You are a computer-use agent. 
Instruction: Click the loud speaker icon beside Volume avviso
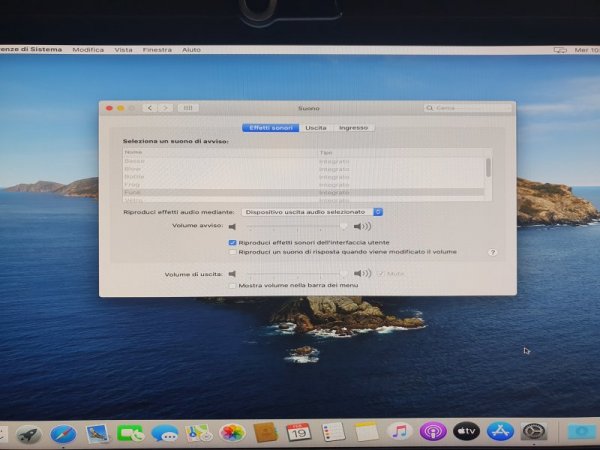pos(362,227)
